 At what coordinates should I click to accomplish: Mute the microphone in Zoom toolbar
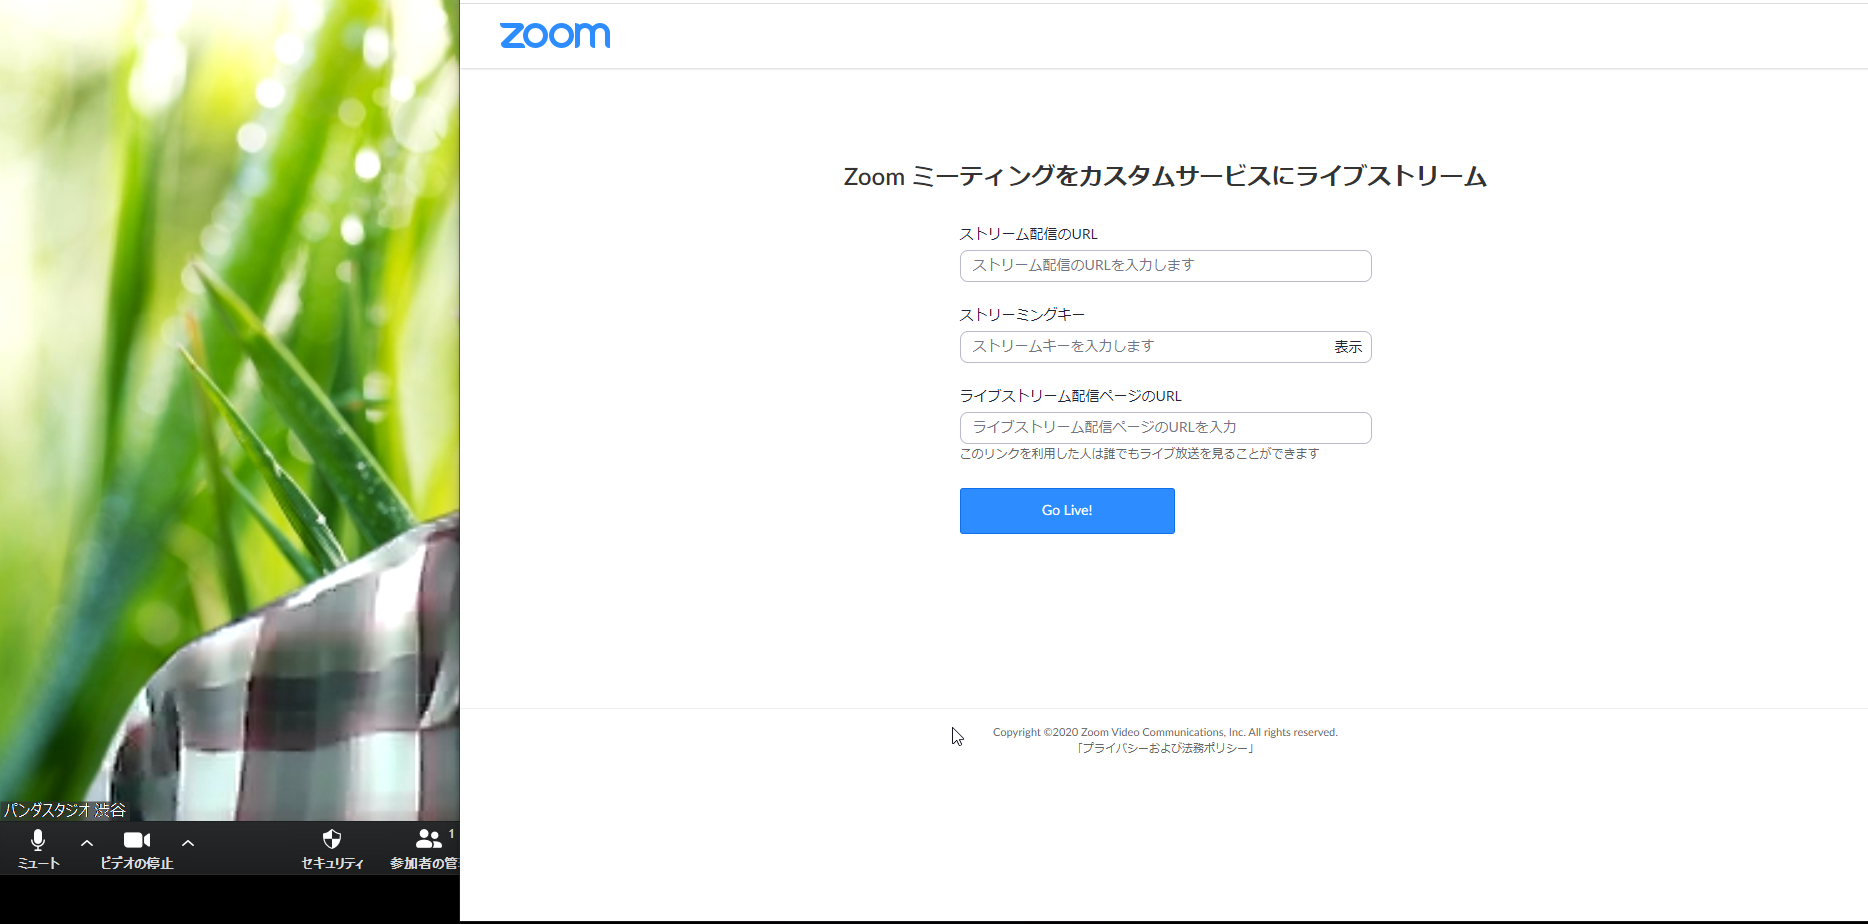point(38,840)
